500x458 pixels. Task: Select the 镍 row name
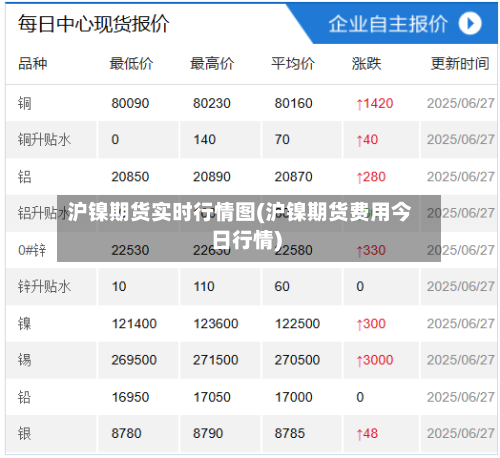pos(25,324)
